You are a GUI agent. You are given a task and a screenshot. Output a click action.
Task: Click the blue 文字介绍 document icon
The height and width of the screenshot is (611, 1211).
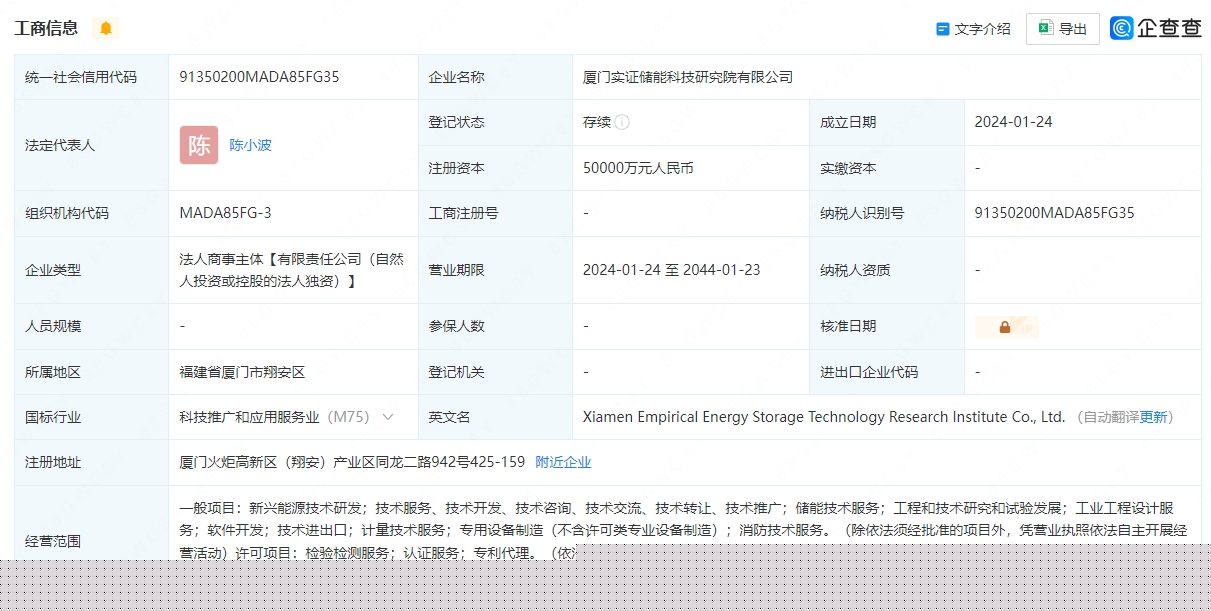pos(942,28)
